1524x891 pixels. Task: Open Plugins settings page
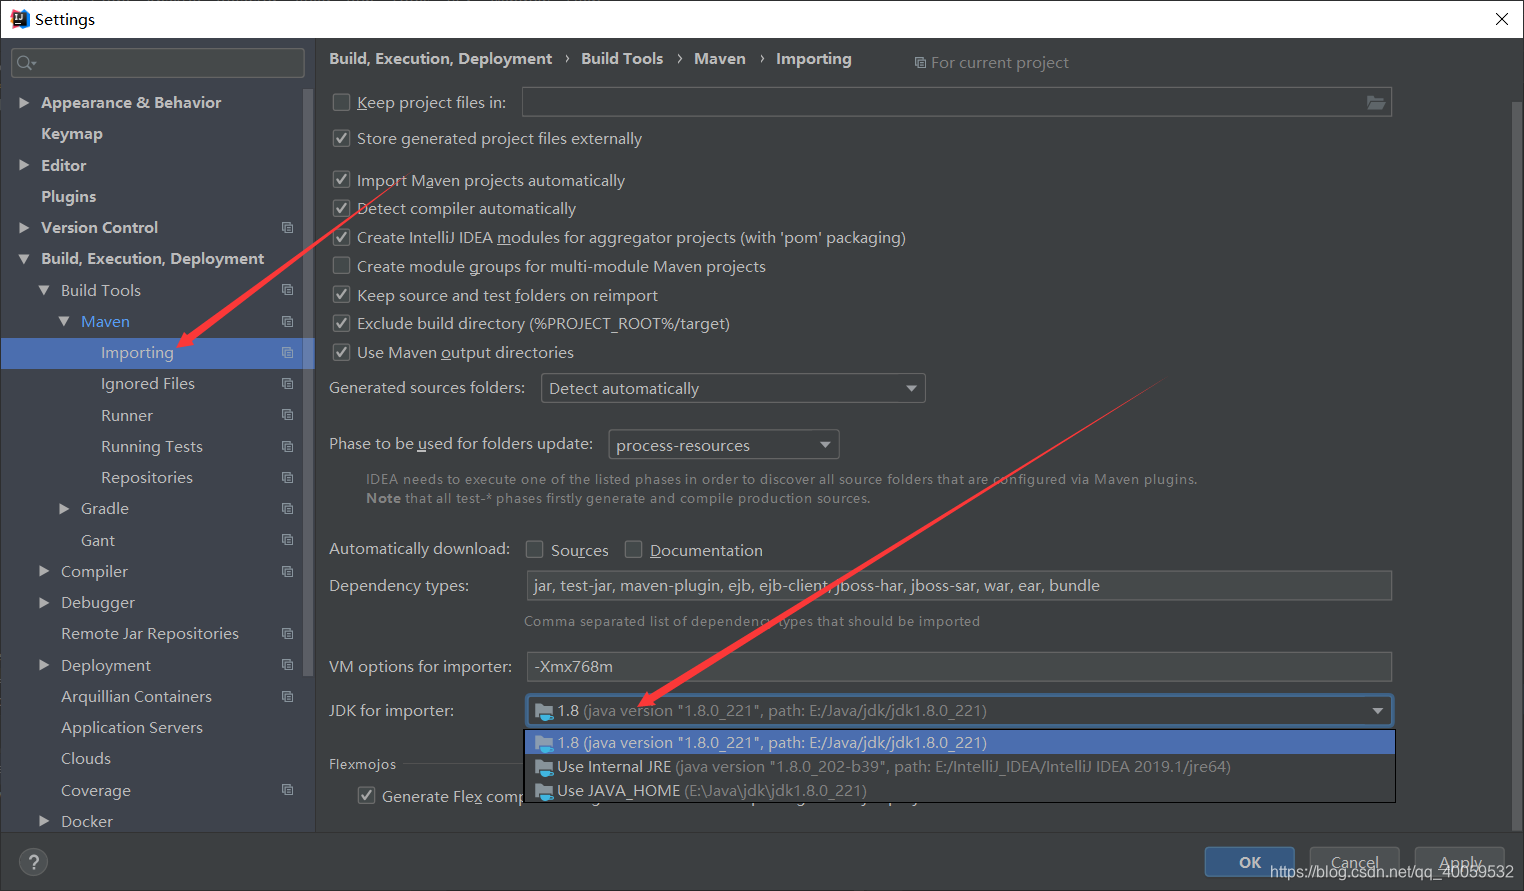click(x=69, y=196)
